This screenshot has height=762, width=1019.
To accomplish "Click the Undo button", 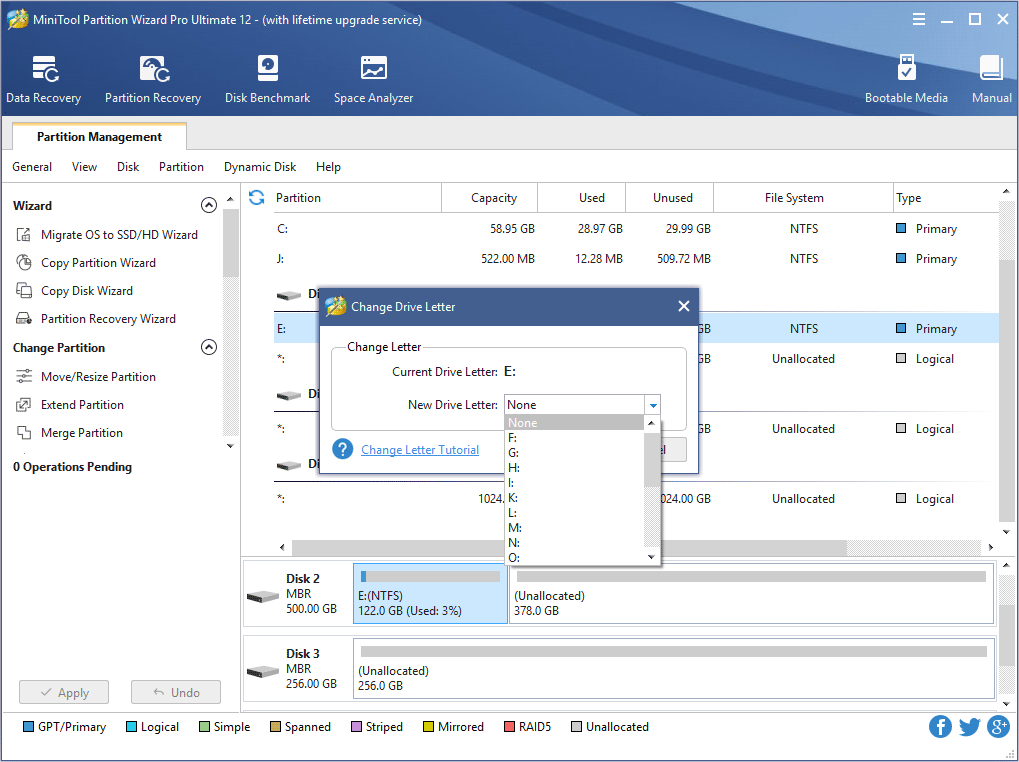I will click(x=175, y=692).
